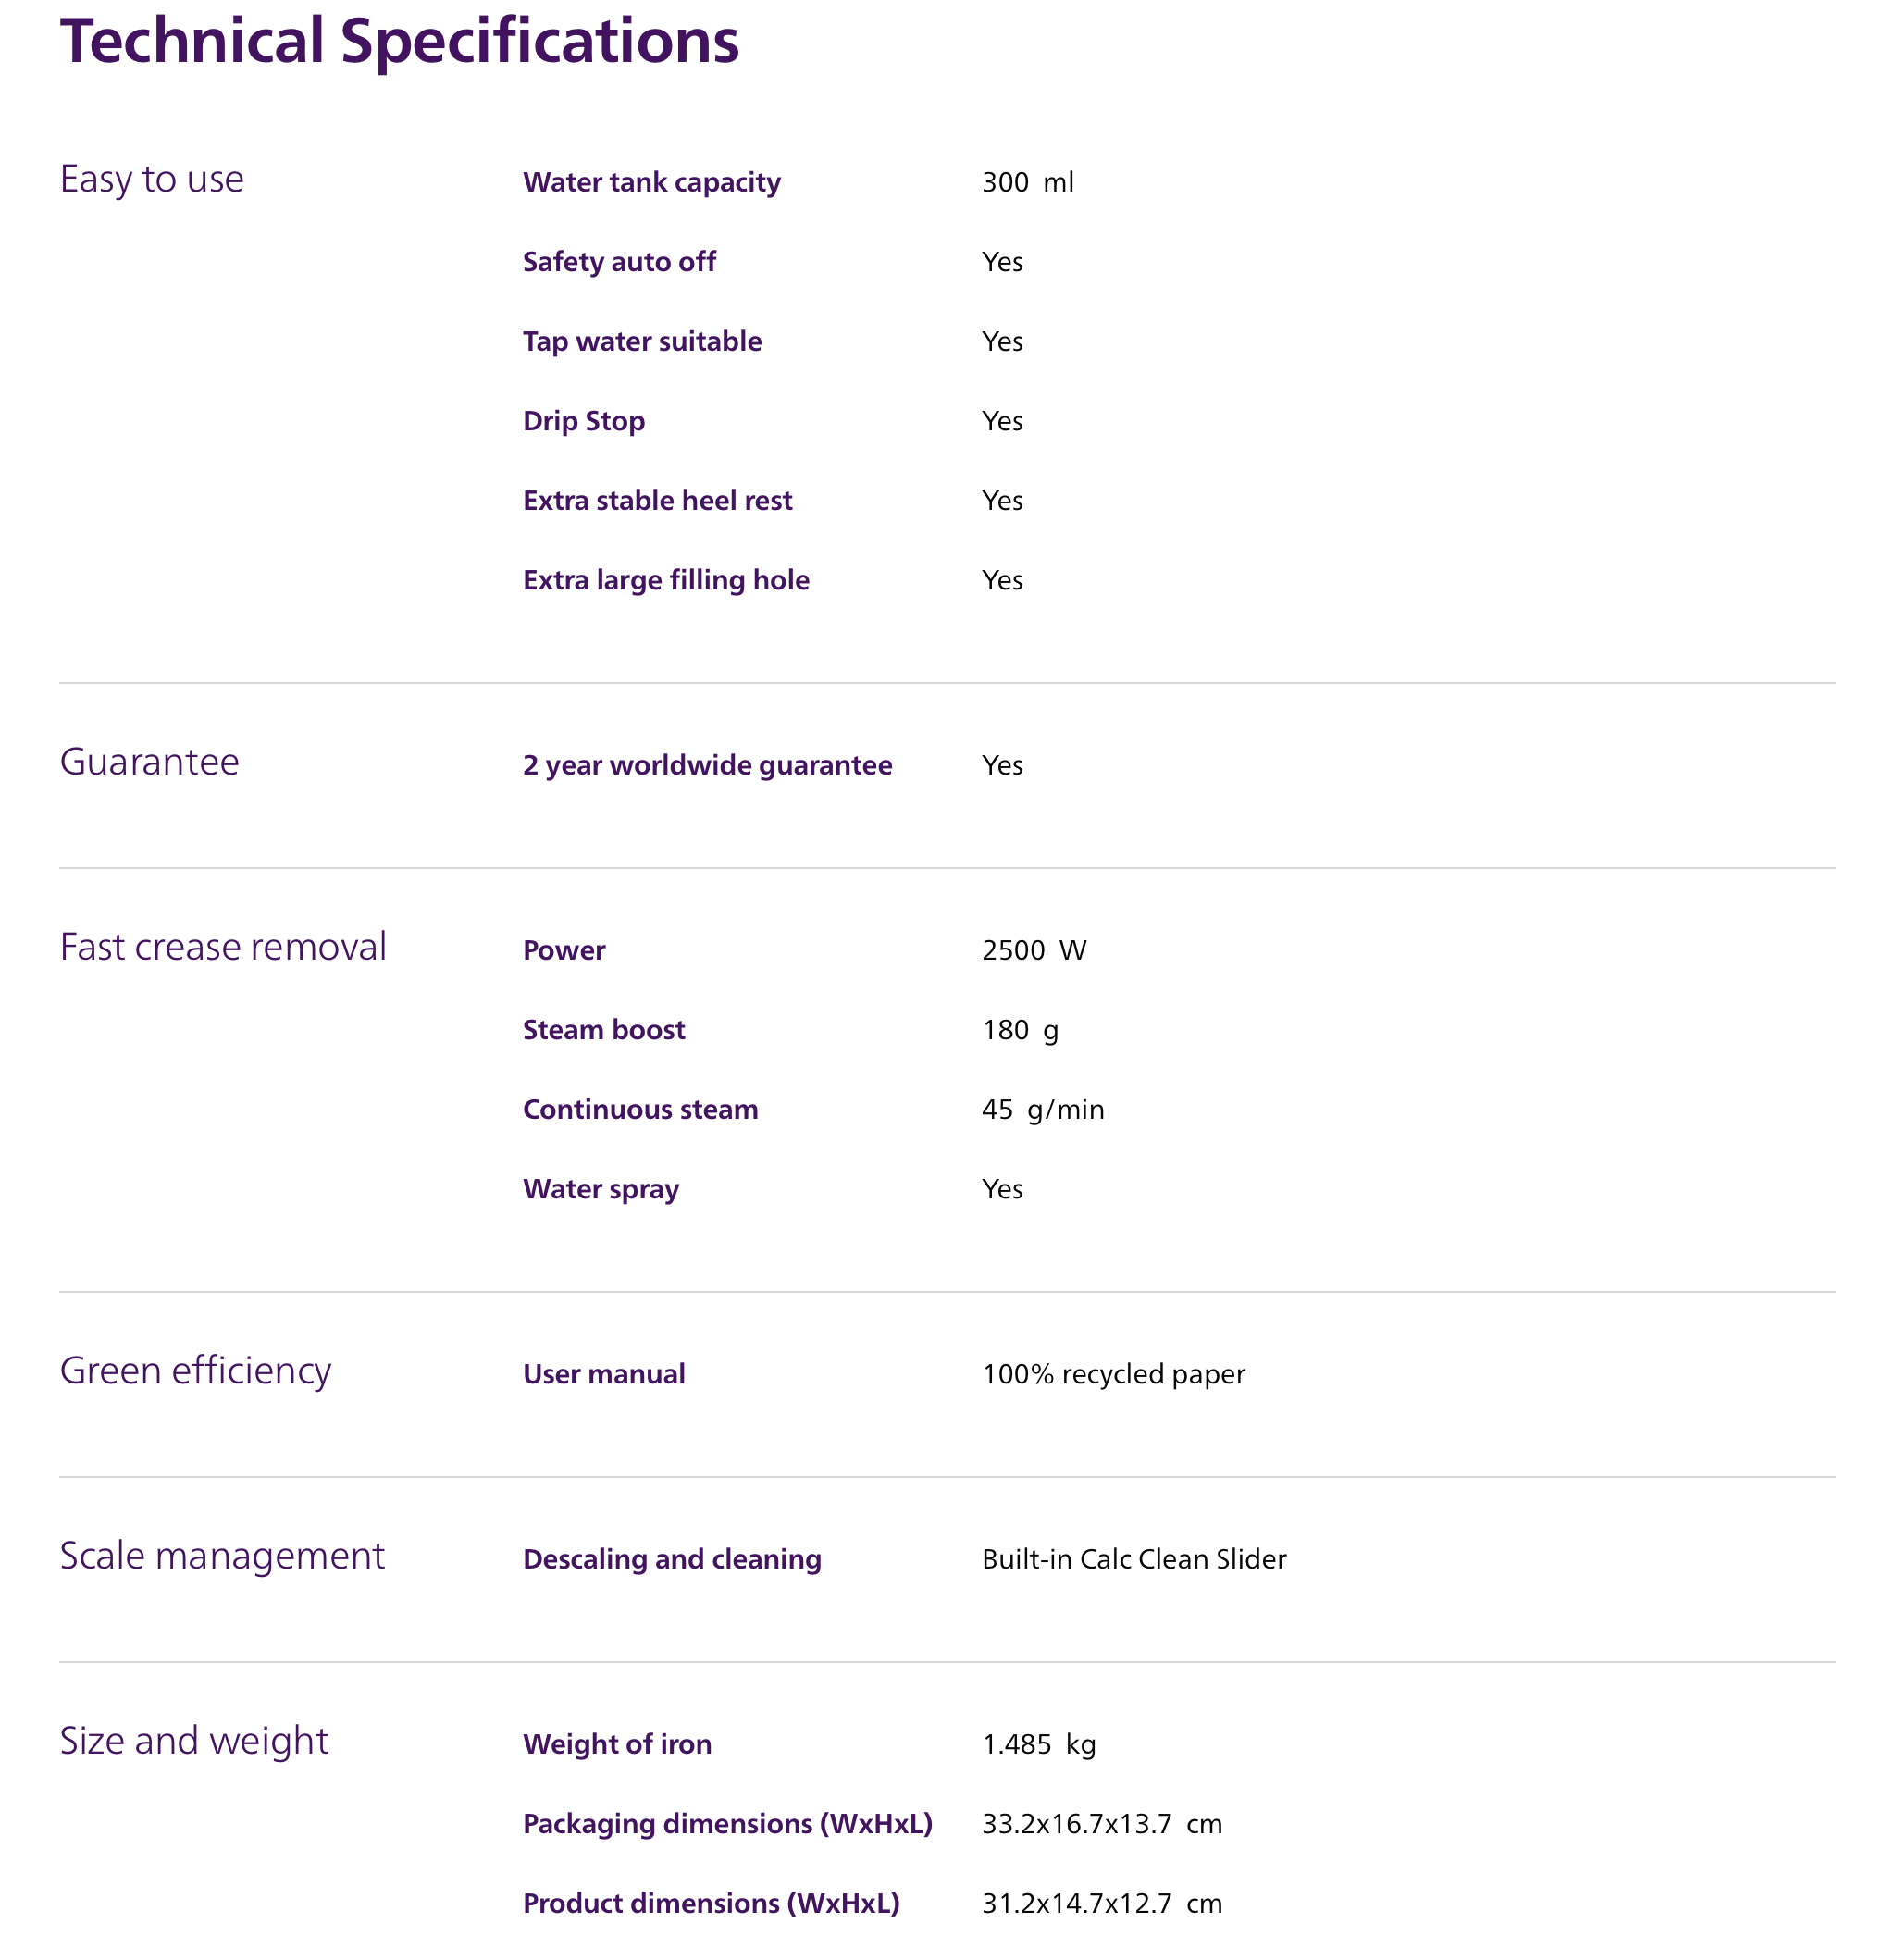Click the Continuous steam label
The height and width of the screenshot is (1960, 1895).
pos(640,1110)
